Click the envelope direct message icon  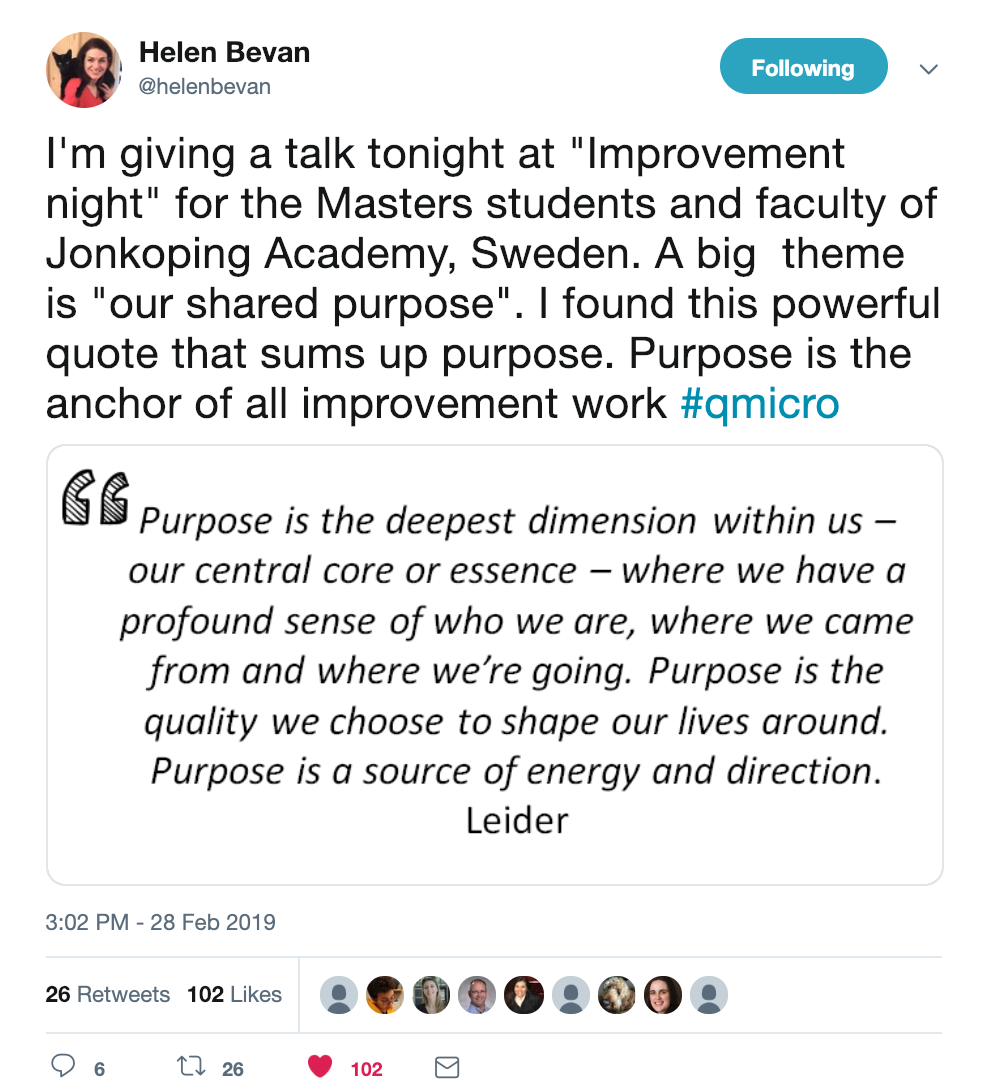[447, 1067]
